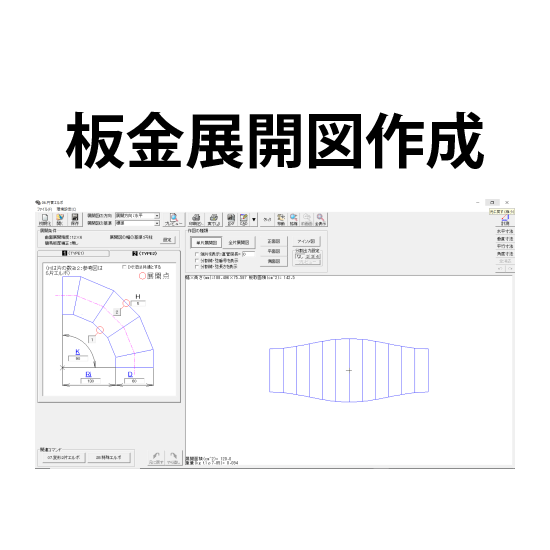Click the 平面図 button

274,251
